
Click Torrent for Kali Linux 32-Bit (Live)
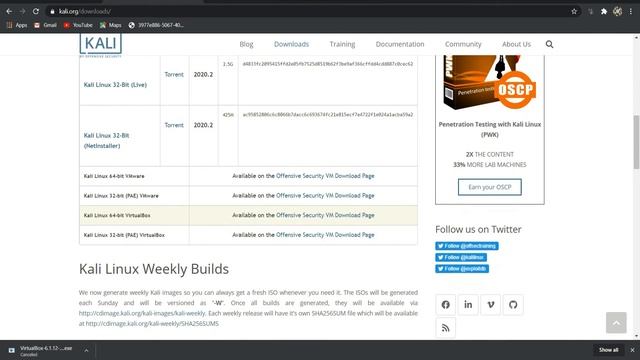pos(174,74)
